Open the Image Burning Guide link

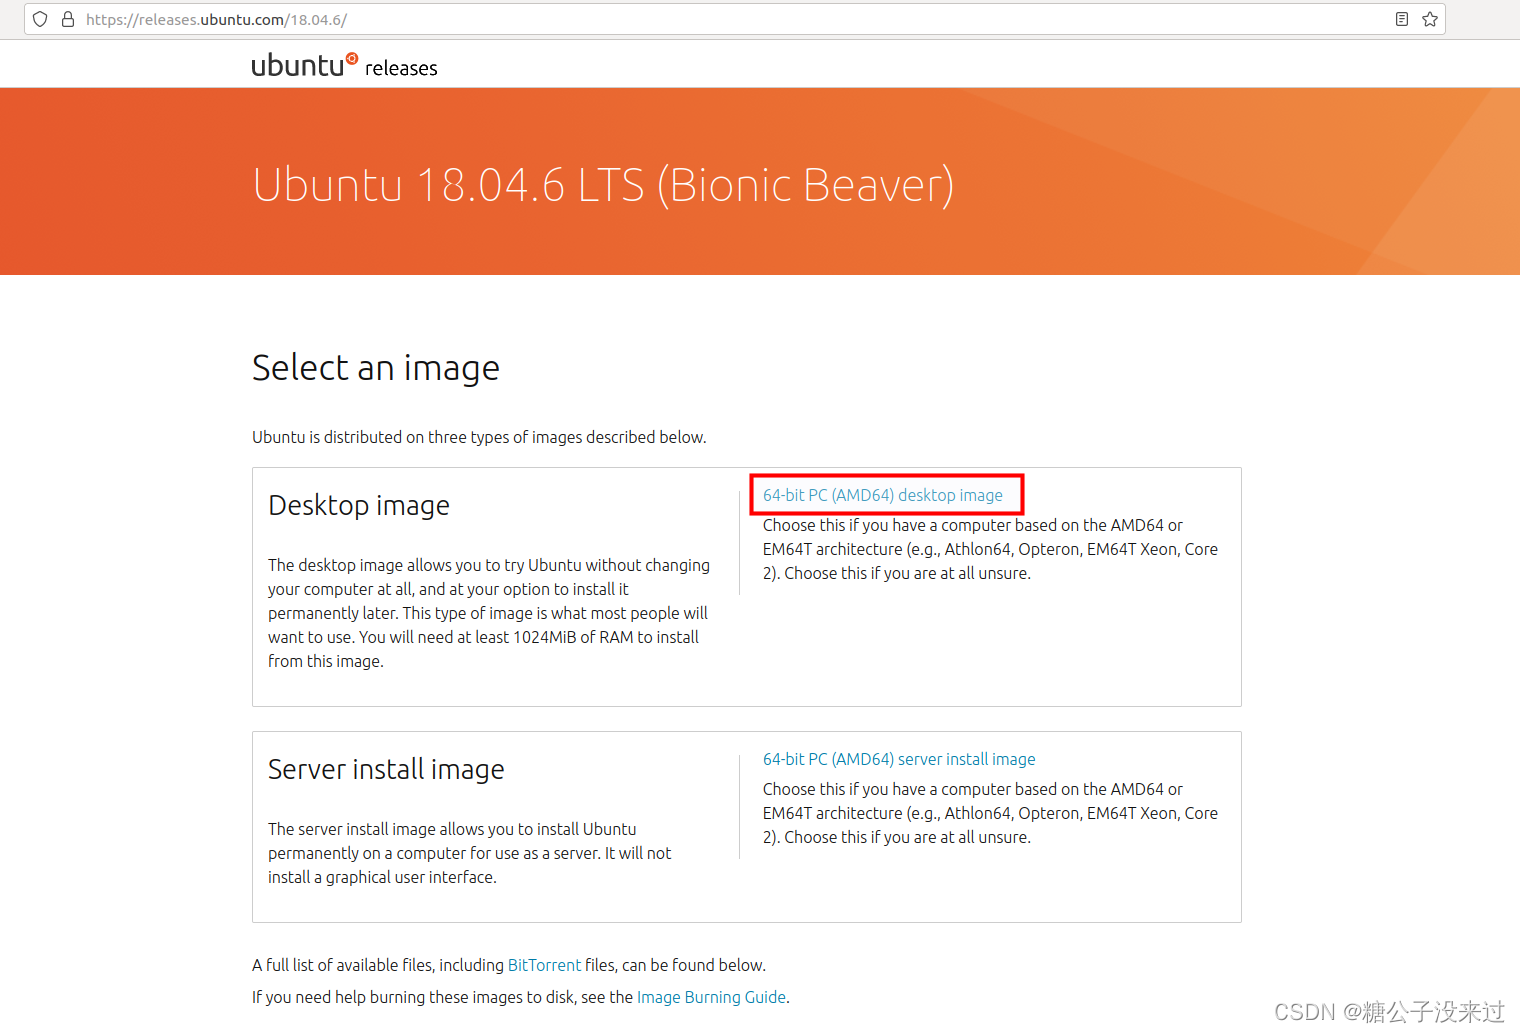pos(711,997)
